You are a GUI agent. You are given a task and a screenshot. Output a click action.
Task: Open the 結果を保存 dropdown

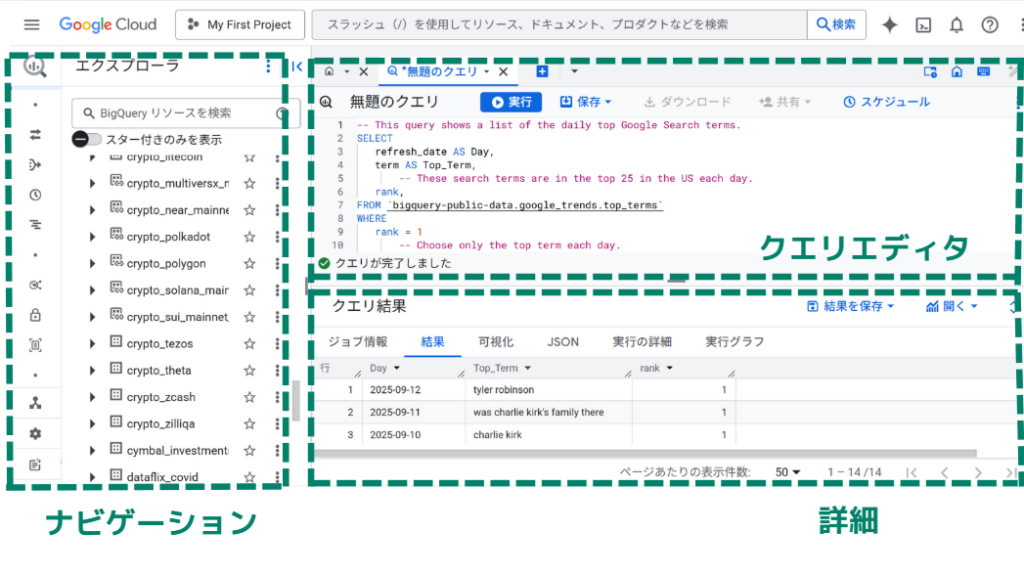click(x=850, y=306)
